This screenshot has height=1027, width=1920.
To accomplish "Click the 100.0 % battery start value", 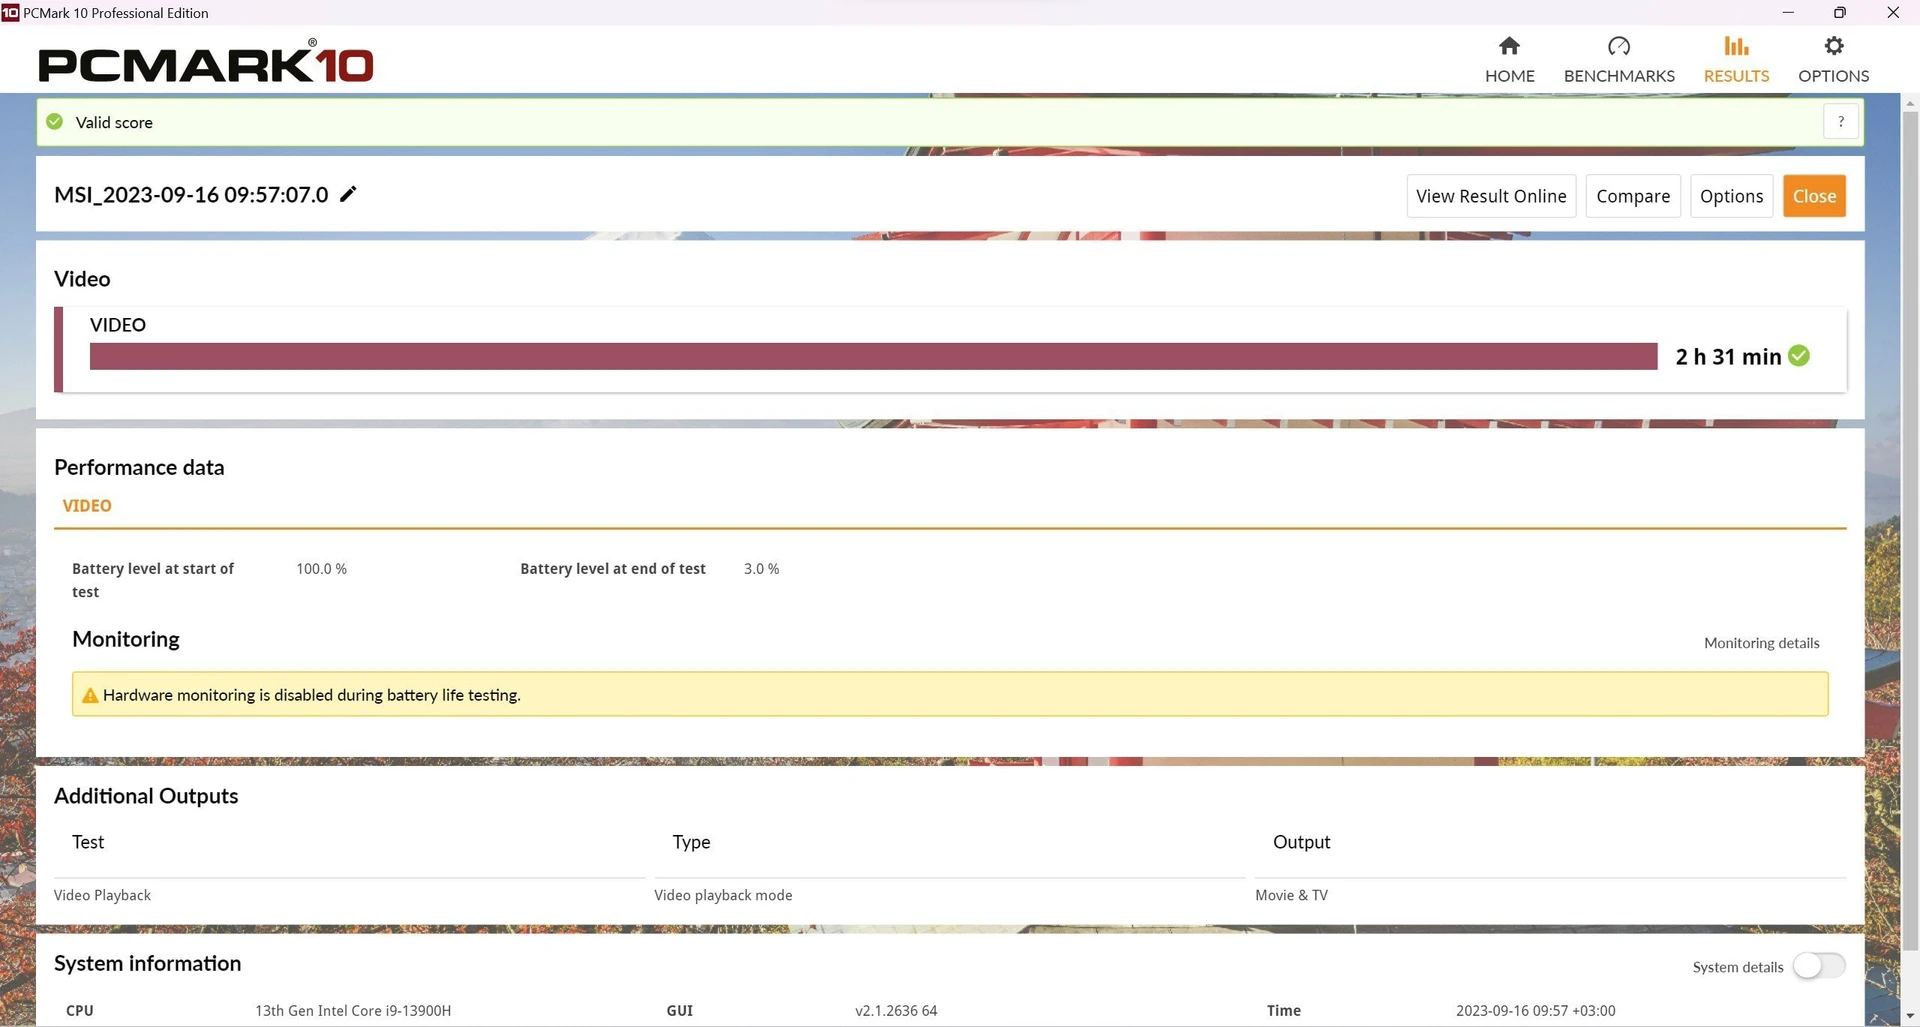I will 321,569.
